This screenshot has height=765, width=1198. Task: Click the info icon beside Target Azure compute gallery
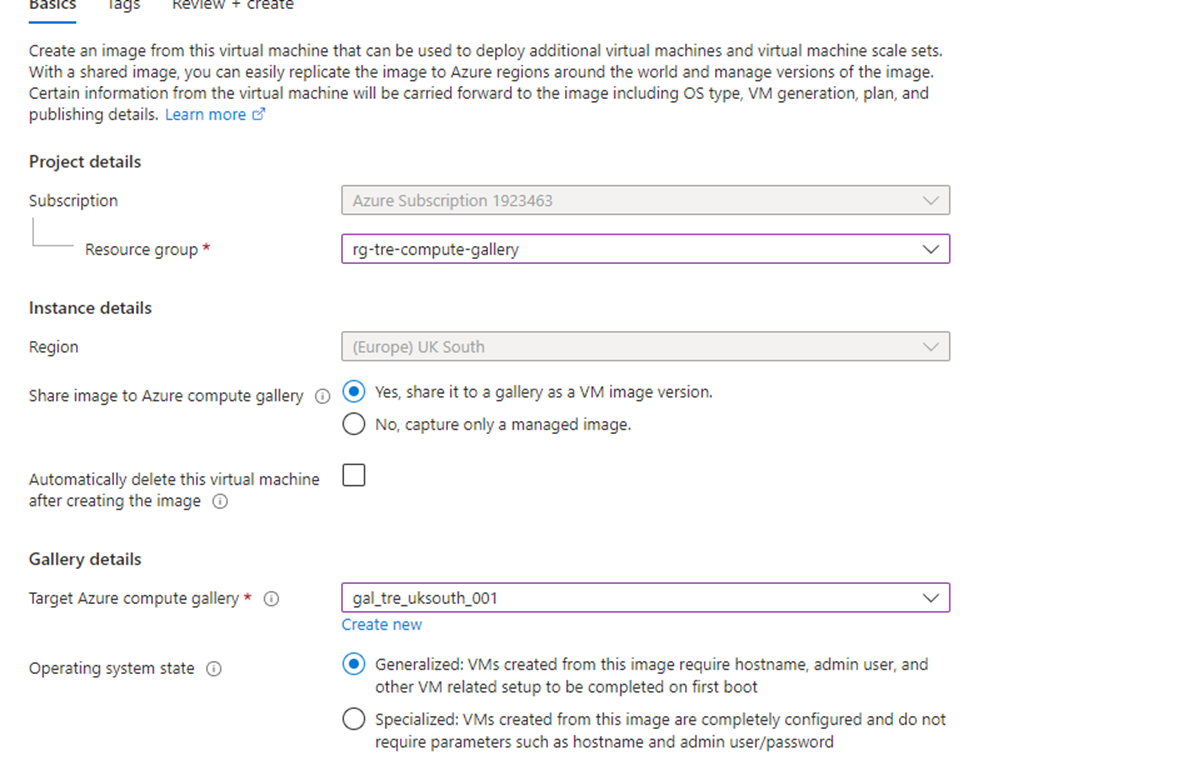coord(270,598)
